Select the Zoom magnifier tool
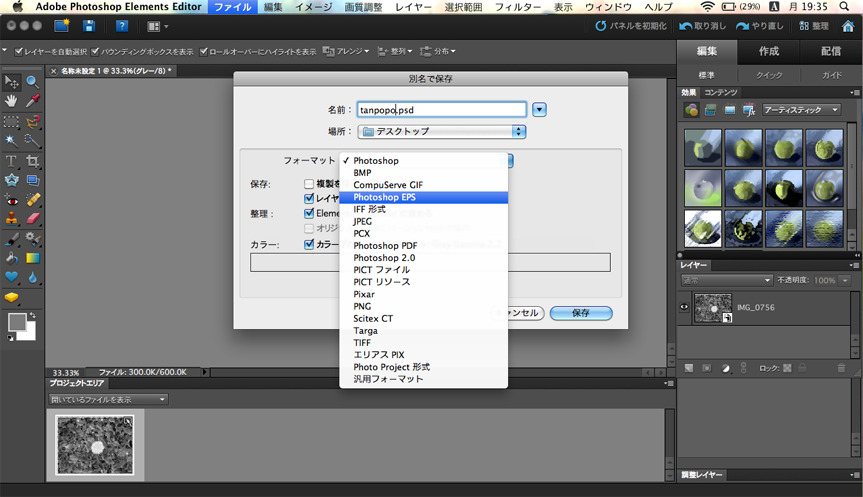Screen dimensions: 863x497 (32, 82)
